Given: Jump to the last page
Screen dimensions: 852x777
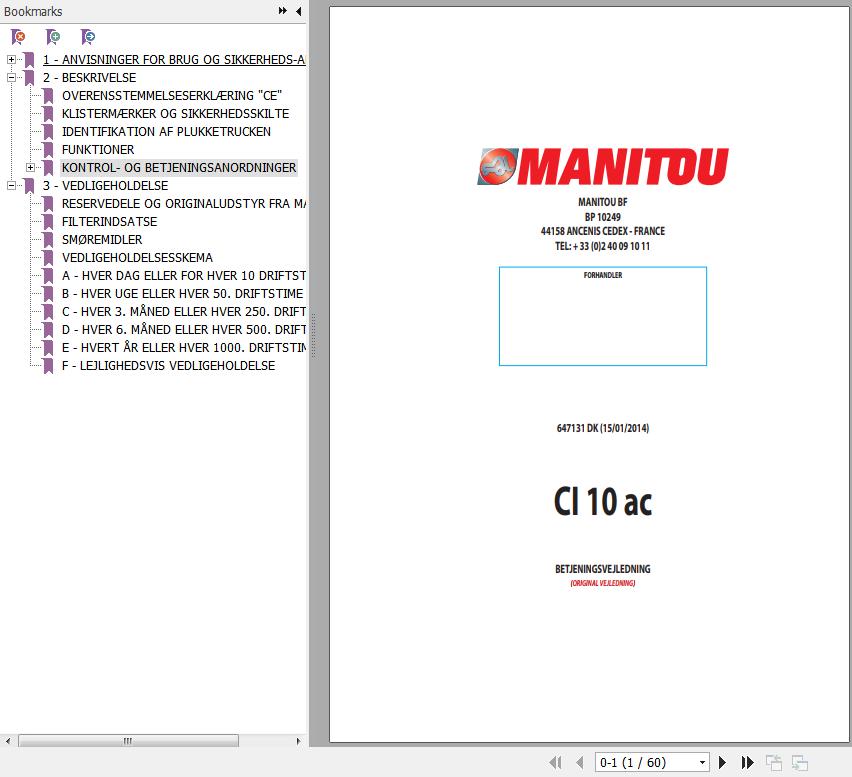Looking at the screenshot, I should pyautogui.click(x=748, y=762).
